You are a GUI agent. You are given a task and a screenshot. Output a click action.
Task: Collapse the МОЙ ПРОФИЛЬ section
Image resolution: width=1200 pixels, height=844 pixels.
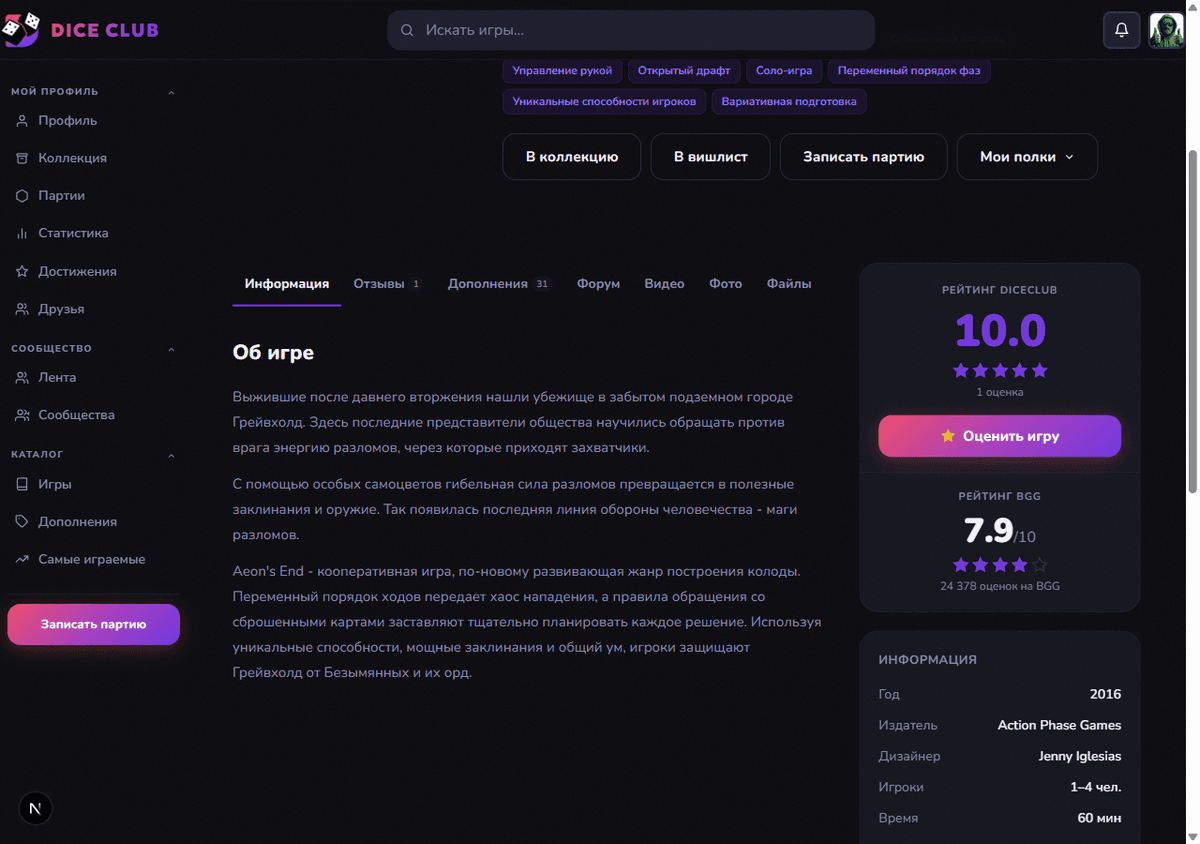click(x=171, y=92)
